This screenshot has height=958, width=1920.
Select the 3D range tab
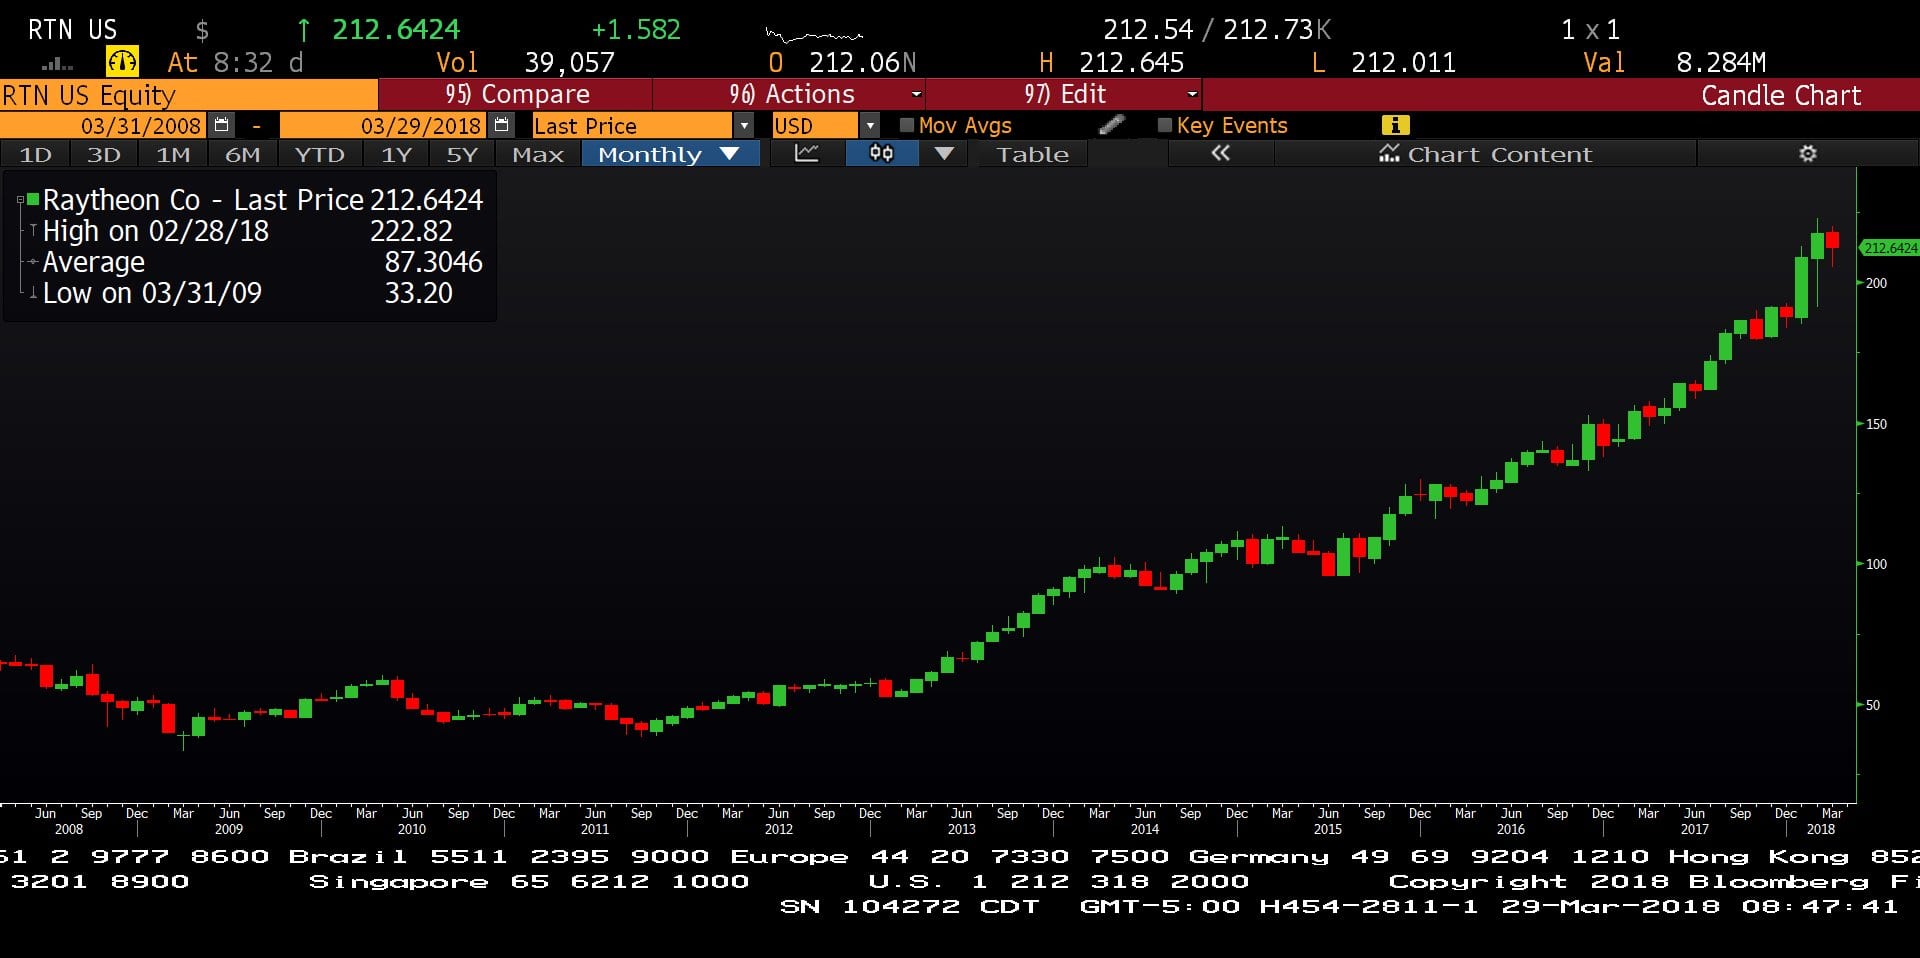pyautogui.click(x=104, y=154)
